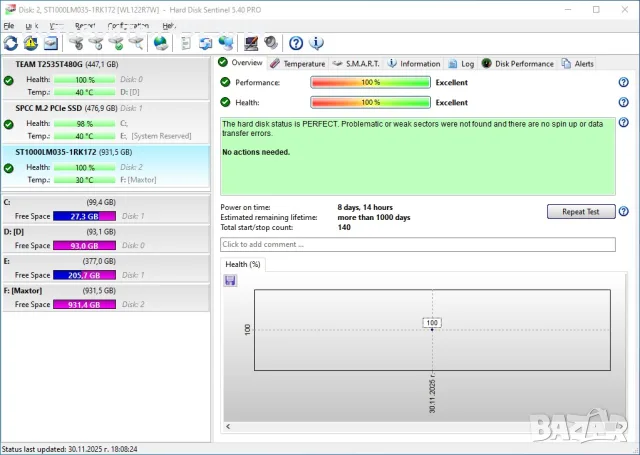The height and width of the screenshot is (455, 640).
Task: Select the TEAM T253ST480G disk header
Action: pyautogui.click(x=67, y=64)
